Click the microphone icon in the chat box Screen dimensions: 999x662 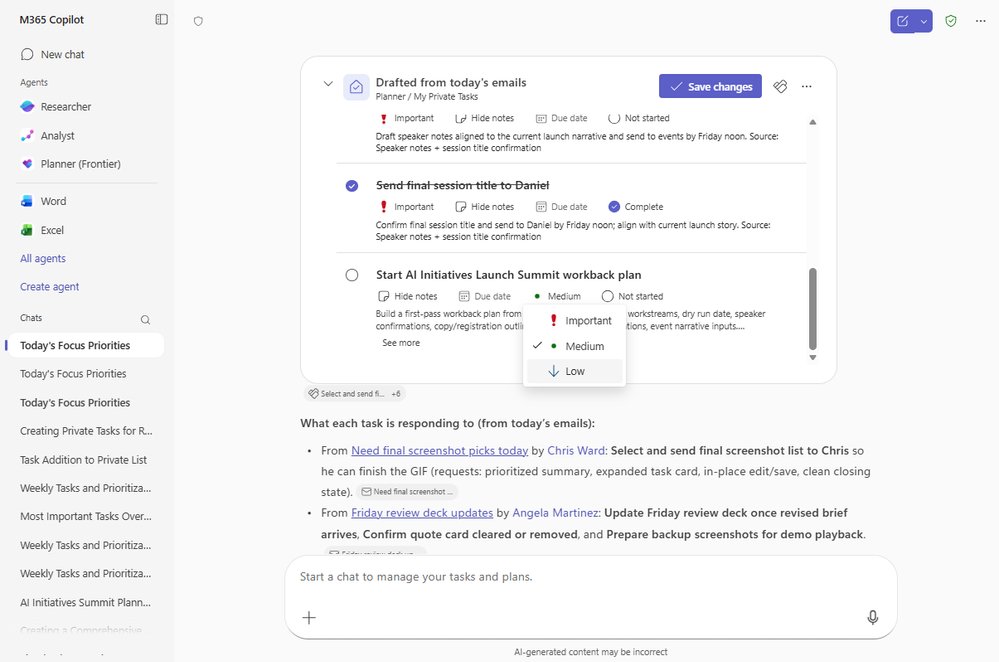click(872, 617)
